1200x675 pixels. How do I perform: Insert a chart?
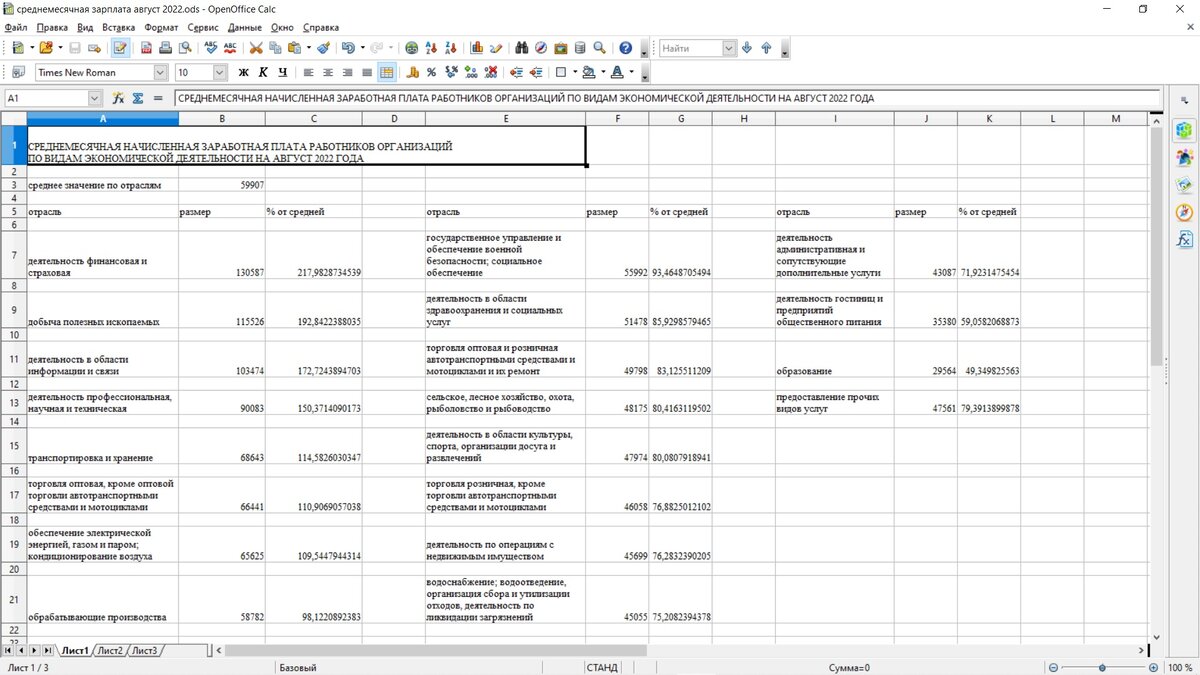tap(477, 48)
